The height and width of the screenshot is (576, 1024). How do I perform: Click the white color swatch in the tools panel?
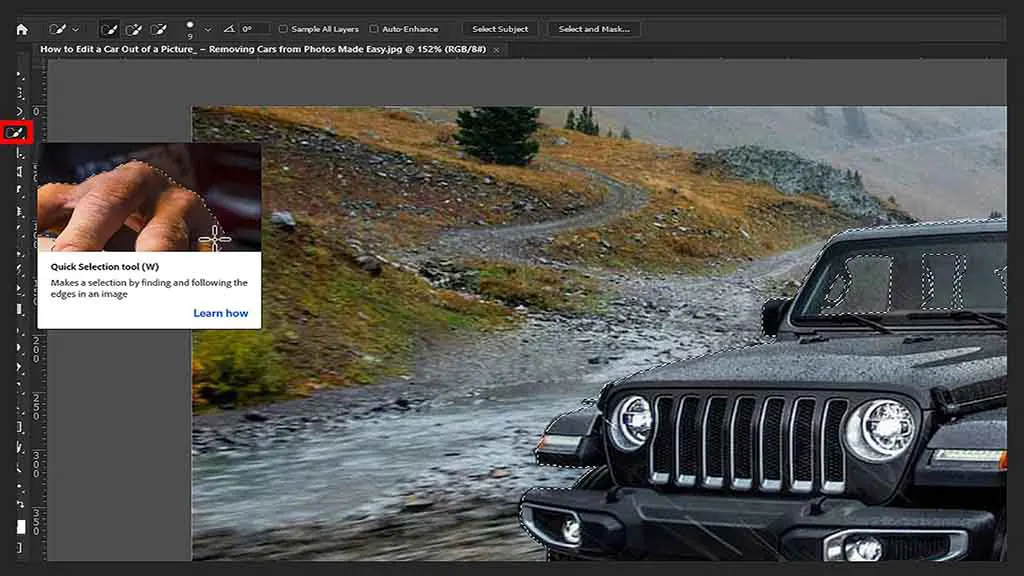coord(21,526)
